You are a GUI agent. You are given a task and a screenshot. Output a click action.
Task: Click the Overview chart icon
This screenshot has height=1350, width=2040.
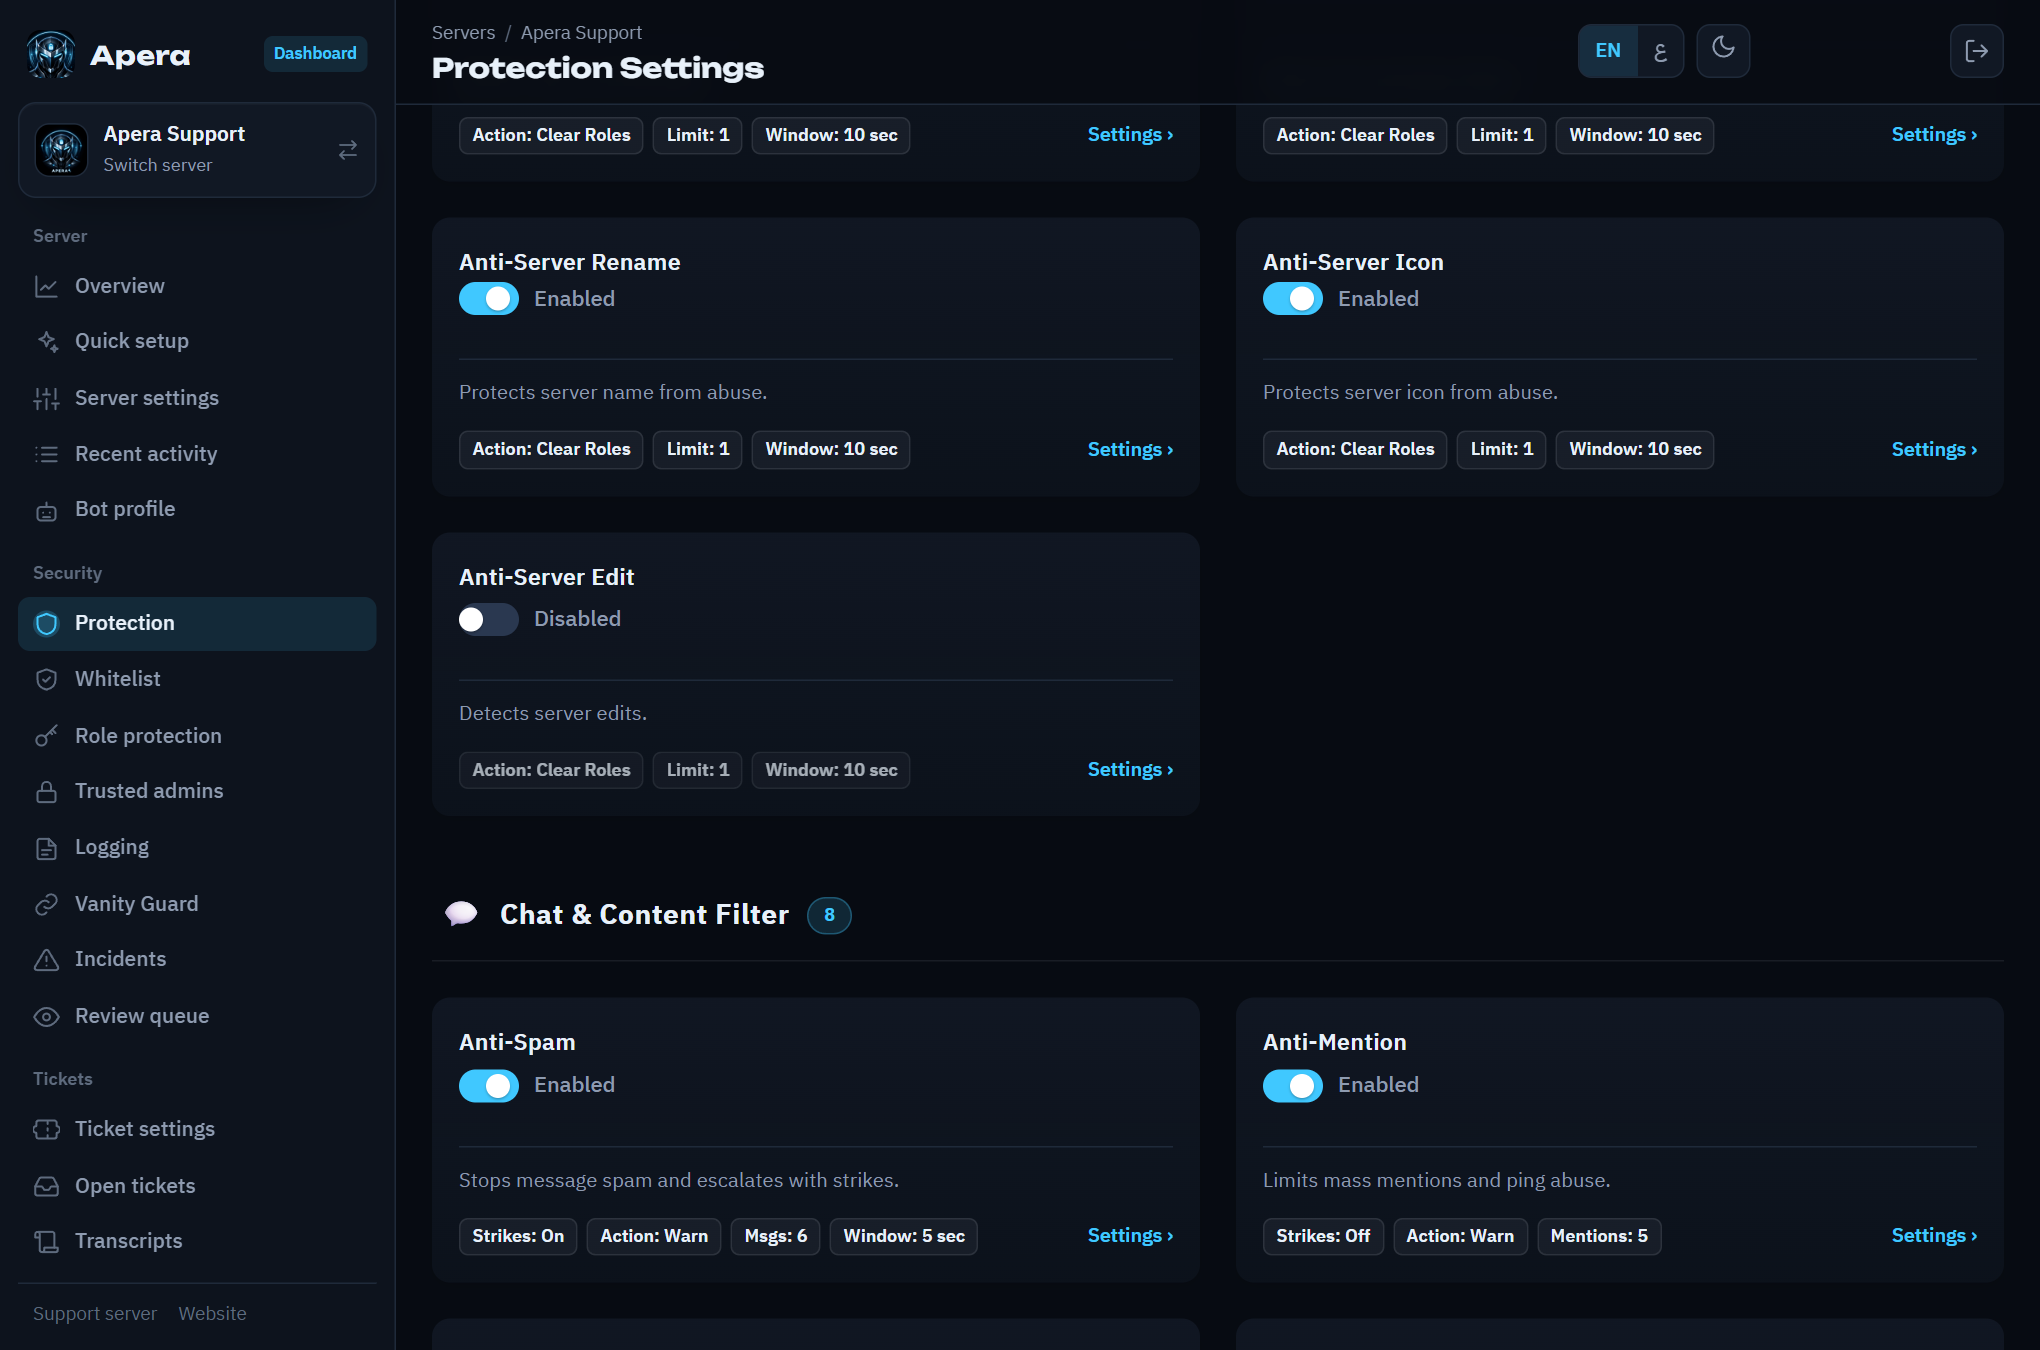point(46,286)
